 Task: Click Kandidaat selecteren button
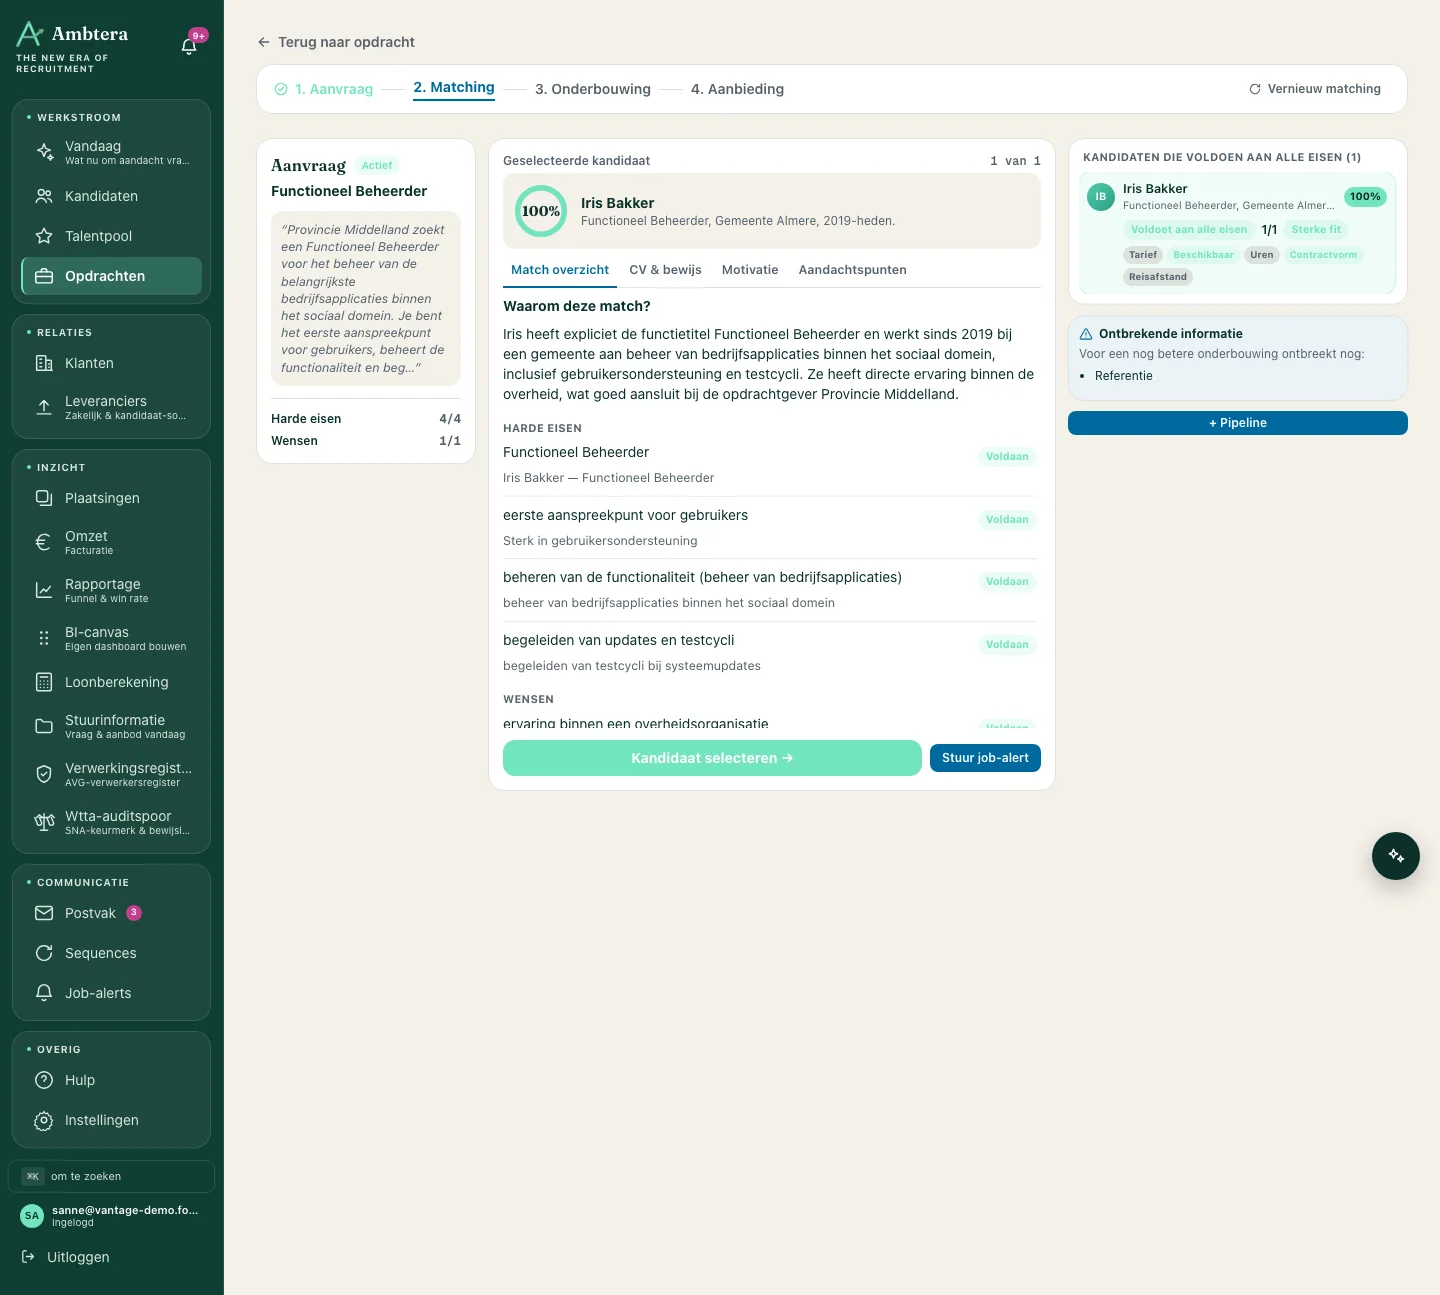pyautogui.click(x=712, y=758)
